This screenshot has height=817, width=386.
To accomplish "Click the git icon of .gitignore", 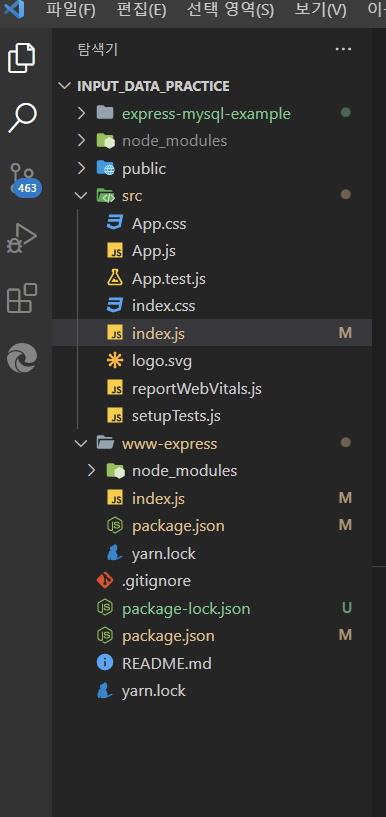I will [x=105, y=580].
